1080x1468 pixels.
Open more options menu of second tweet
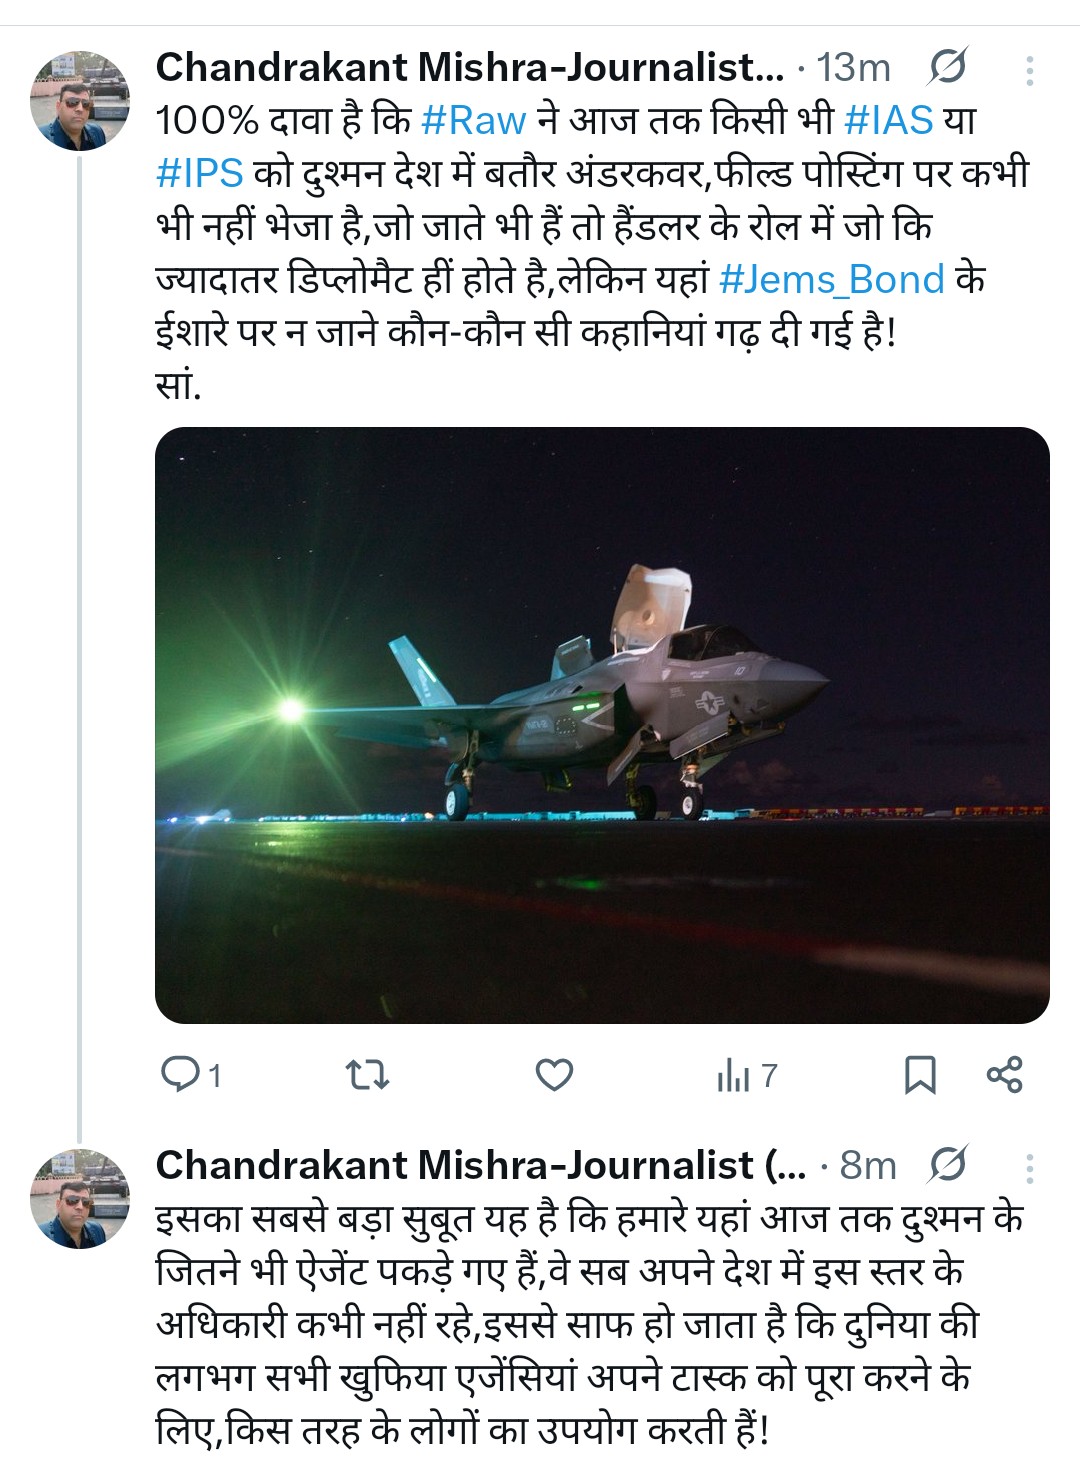(x=1029, y=1166)
